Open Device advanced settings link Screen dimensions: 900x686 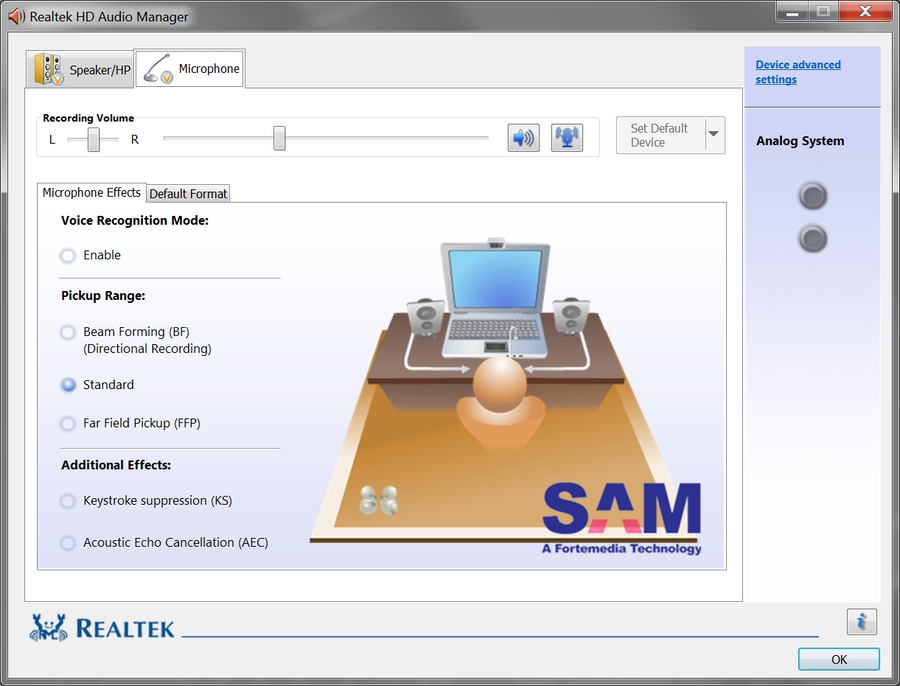click(798, 72)
